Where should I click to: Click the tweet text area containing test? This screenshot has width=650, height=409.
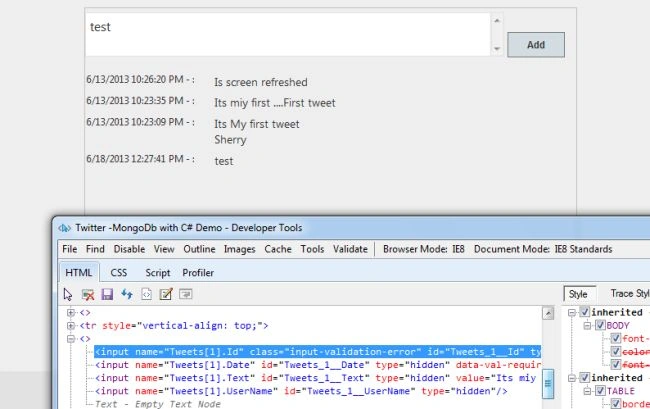tap(288, 34)
